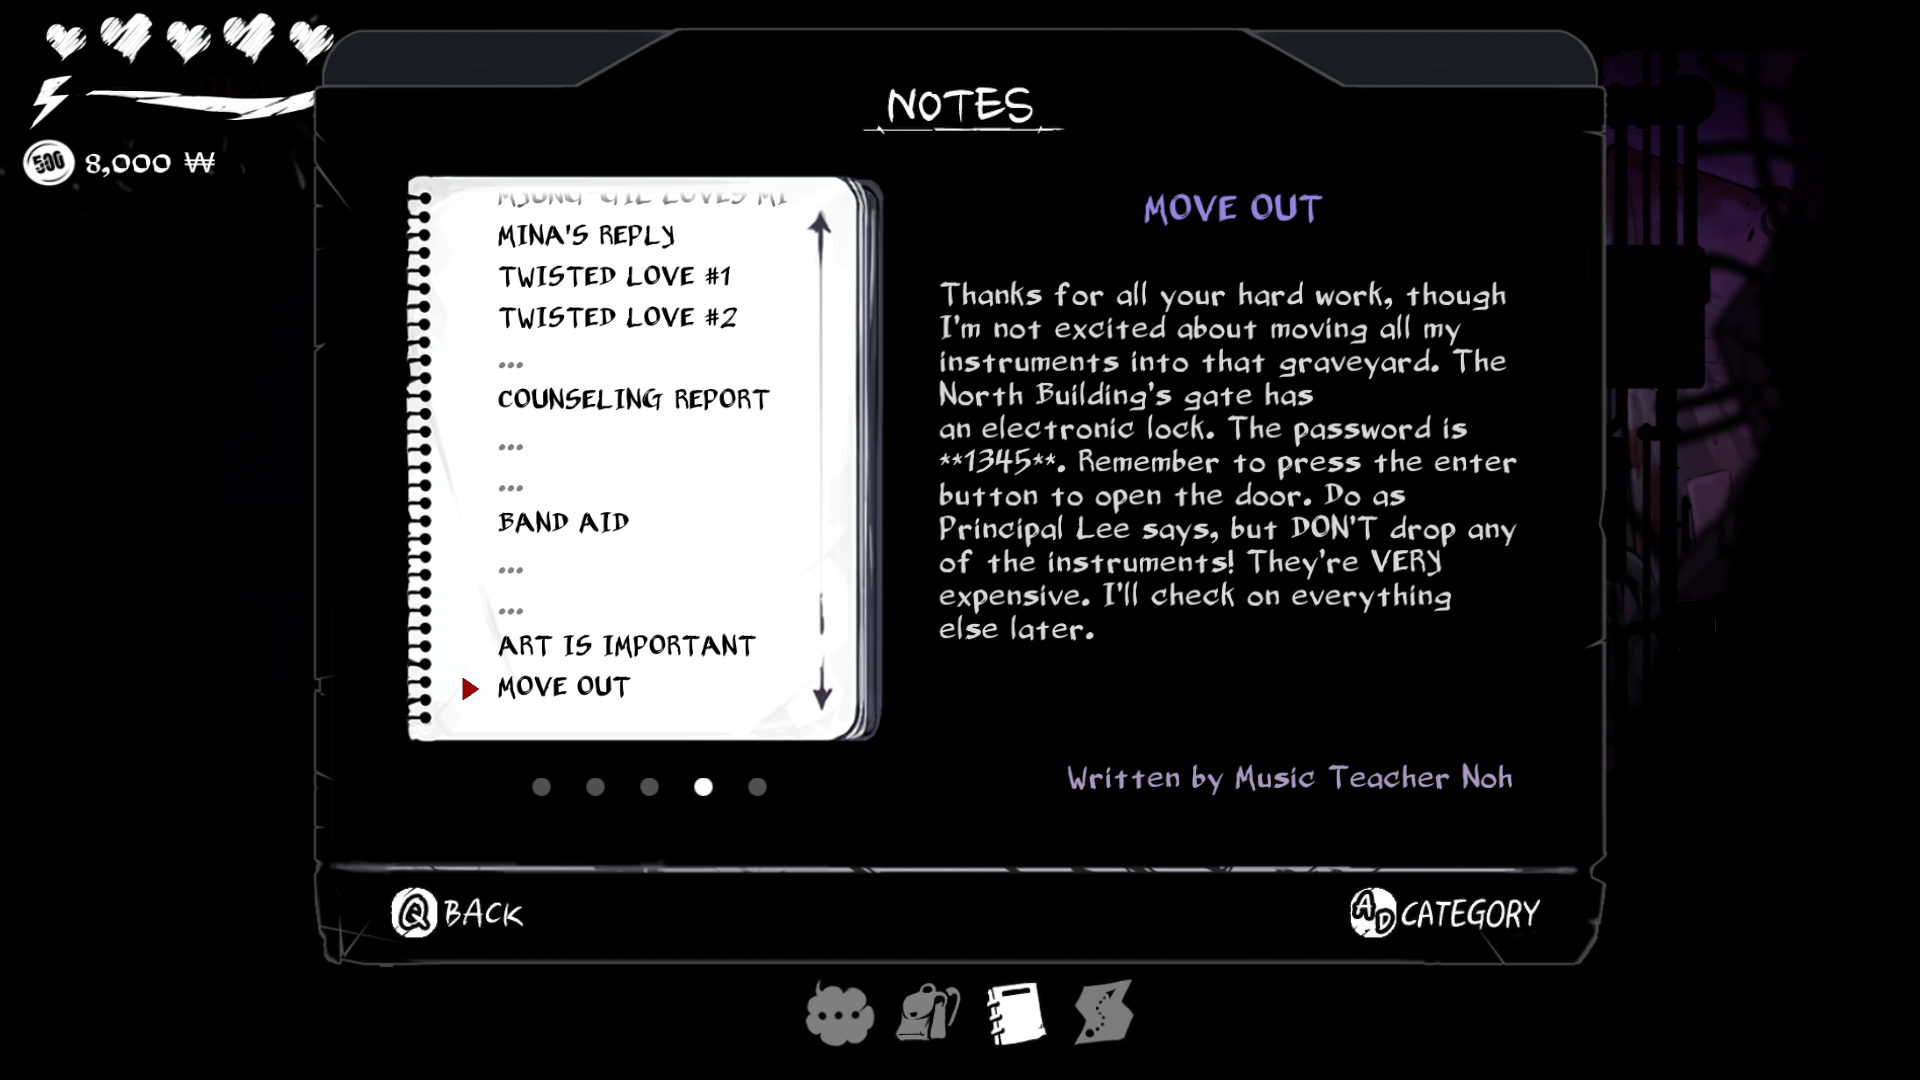Click the CATEGORY button
The image size is (1920, 1080).
1445,913
